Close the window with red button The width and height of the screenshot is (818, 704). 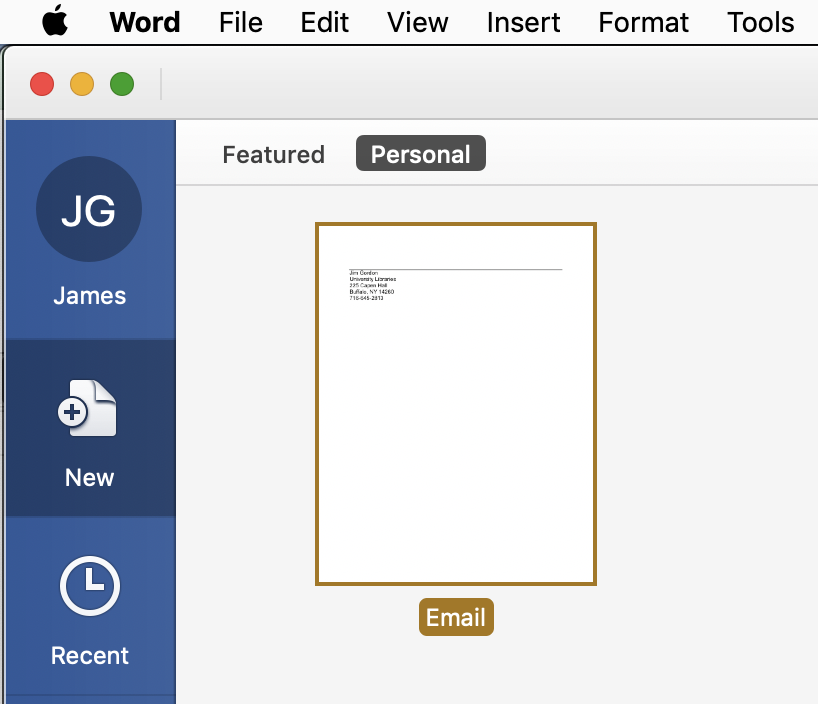42,84
